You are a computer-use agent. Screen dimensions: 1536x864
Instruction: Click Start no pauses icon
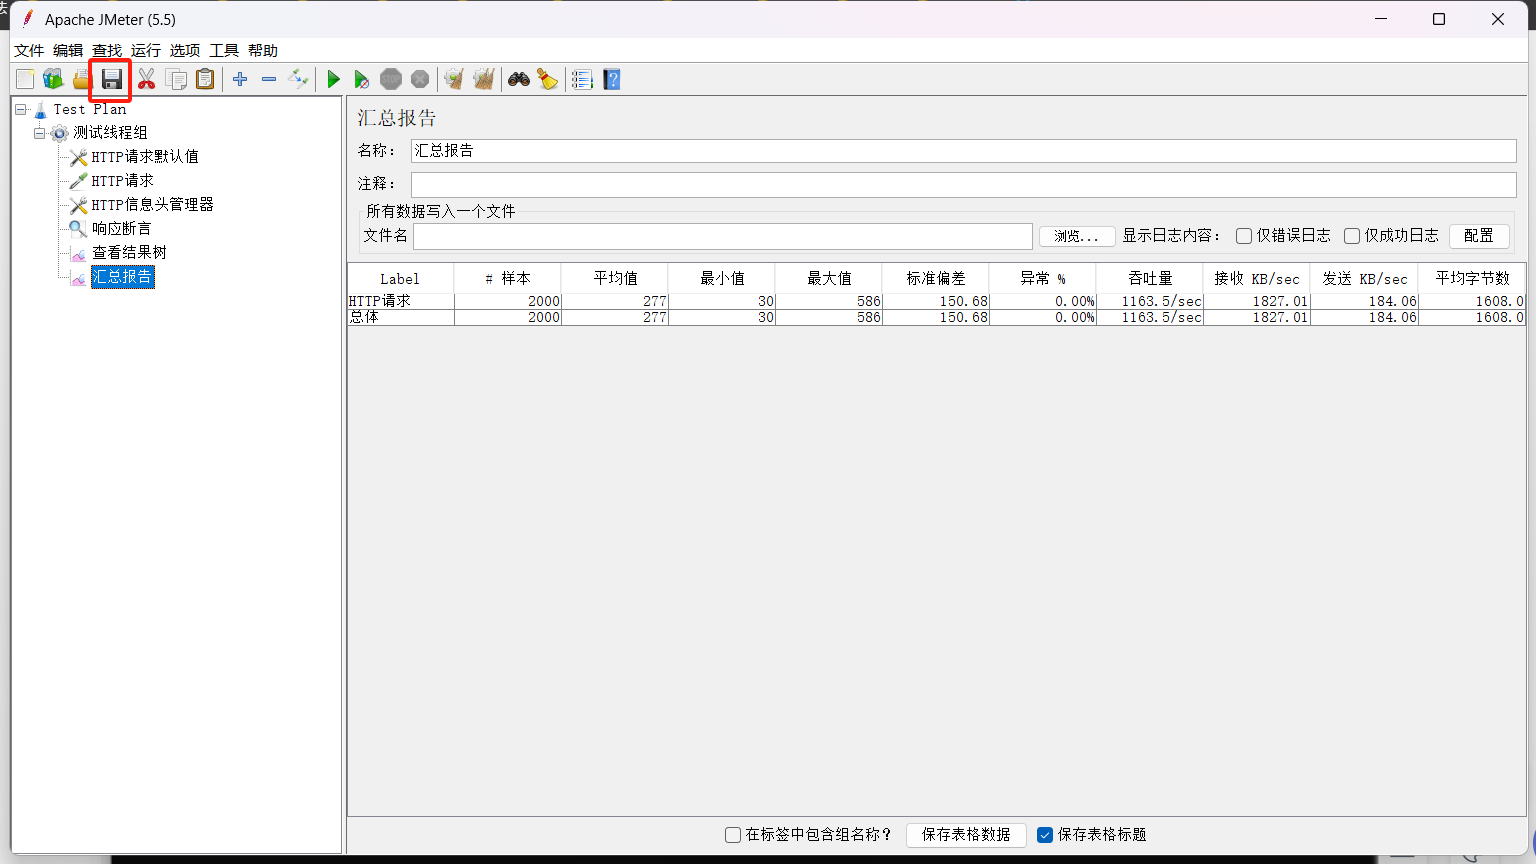tap(362, 79)
